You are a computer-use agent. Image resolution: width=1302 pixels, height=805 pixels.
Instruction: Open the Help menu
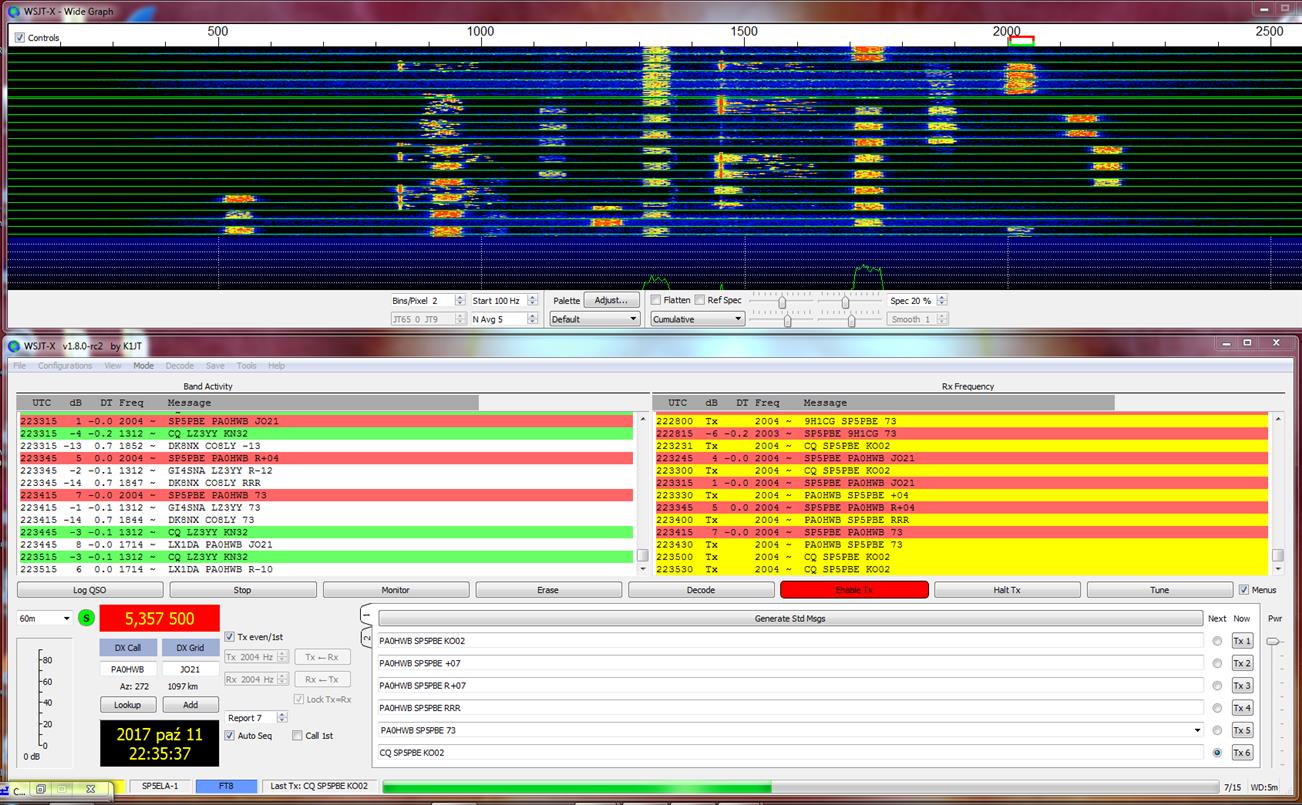276,366
